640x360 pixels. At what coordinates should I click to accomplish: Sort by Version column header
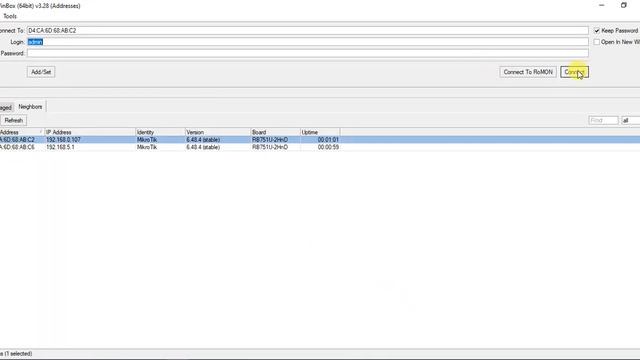click(218, 132)
